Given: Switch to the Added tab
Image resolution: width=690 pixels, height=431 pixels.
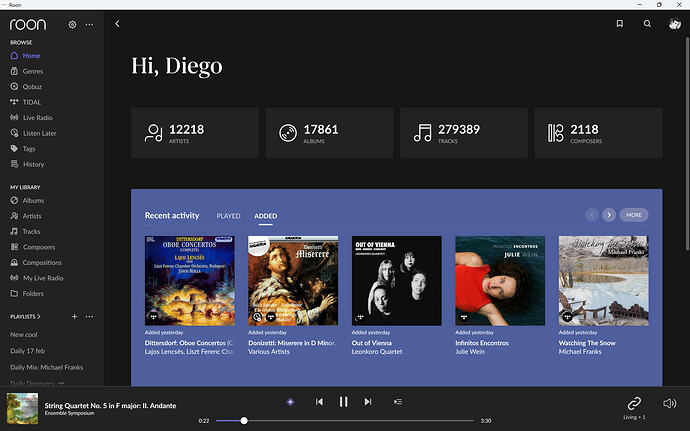Looking at the screenshot, I should [x=265, y=216].
